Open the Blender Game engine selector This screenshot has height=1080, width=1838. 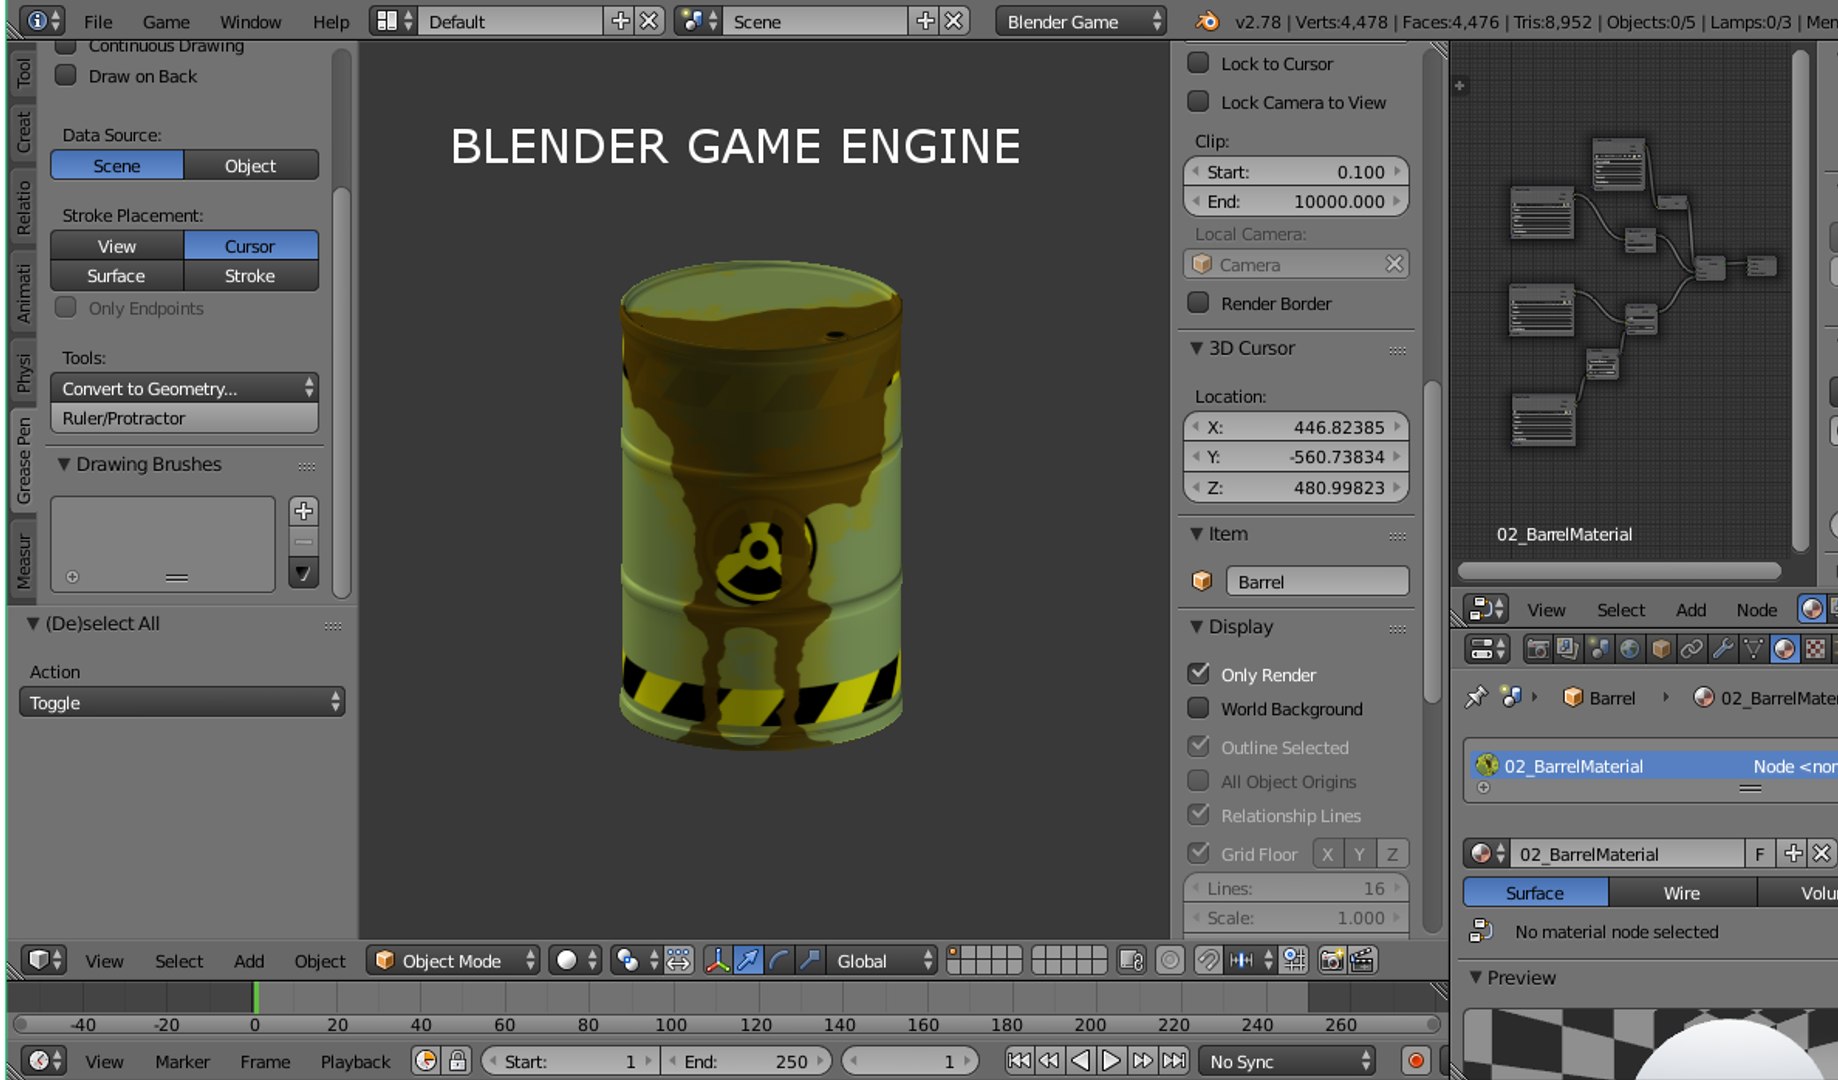(1081, 21)
